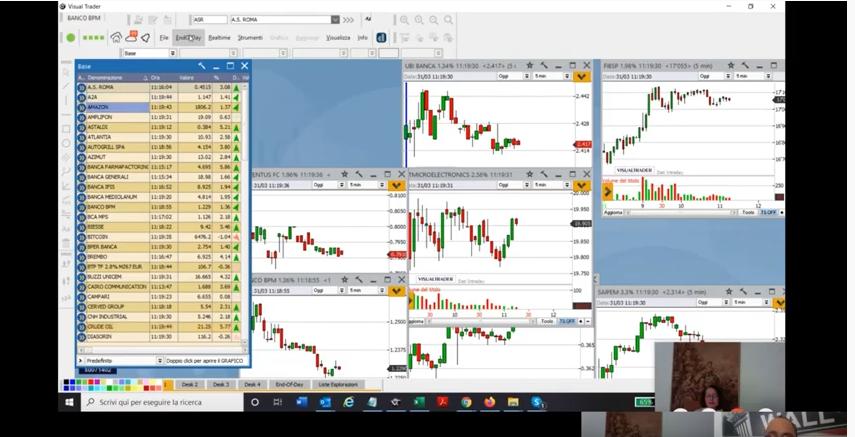
Task: Open Google Chrome from the taskbar
Action: (466, 402)
